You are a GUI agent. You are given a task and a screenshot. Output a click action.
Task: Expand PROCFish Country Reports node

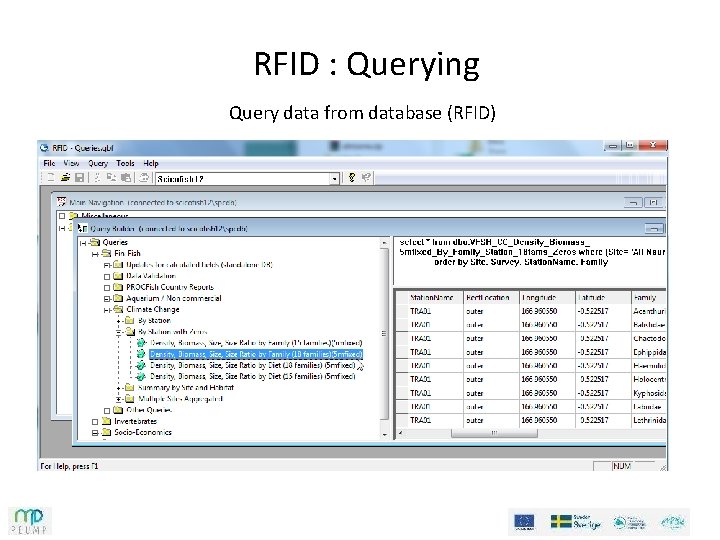[x=107, y=287]
